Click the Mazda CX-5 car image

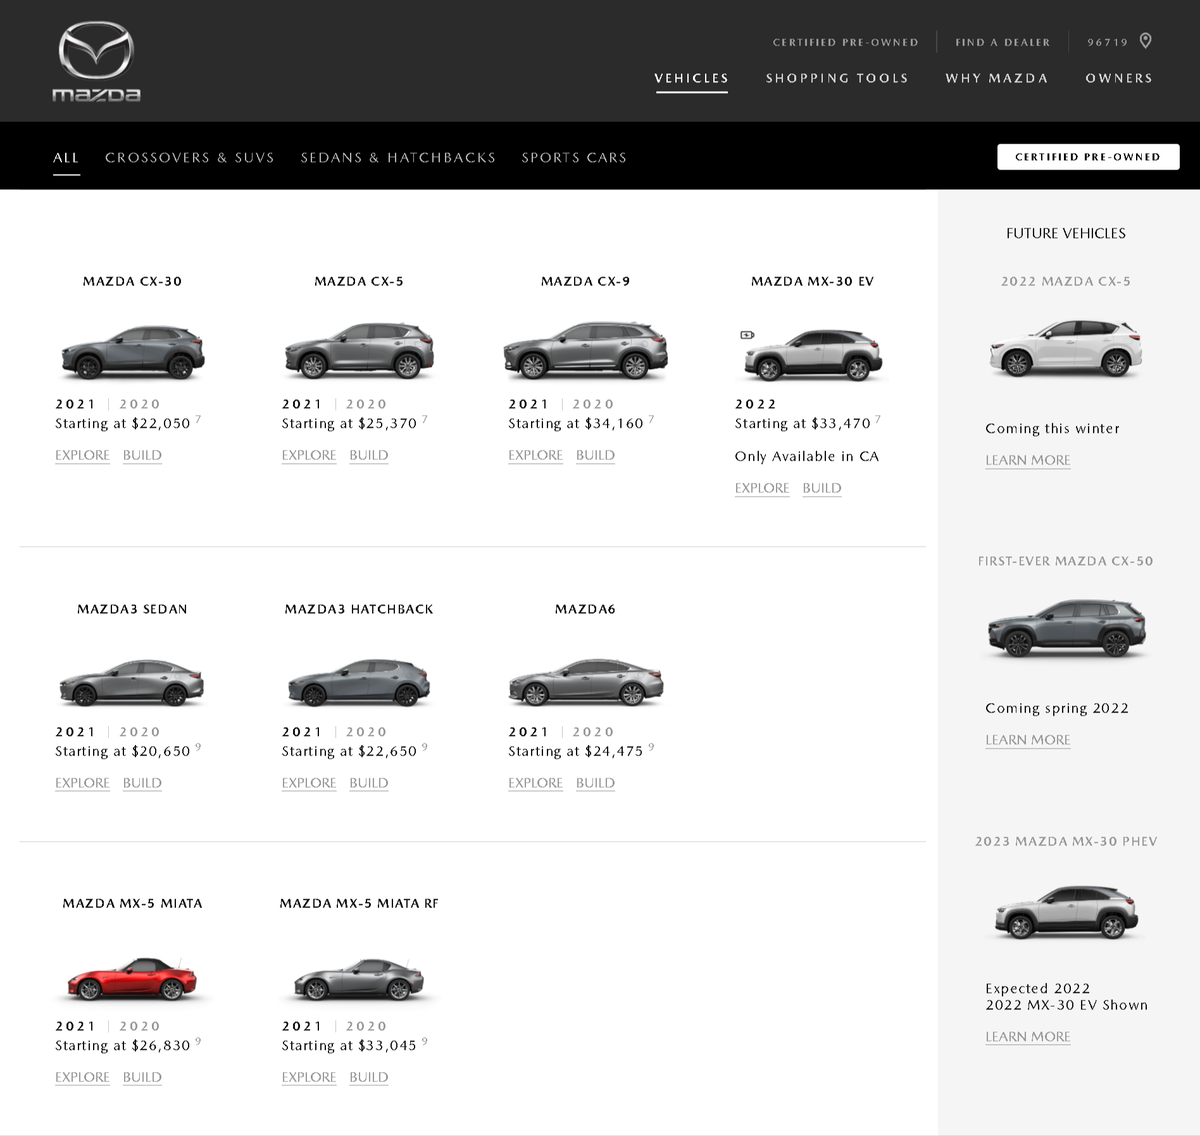tap(359, 350)
